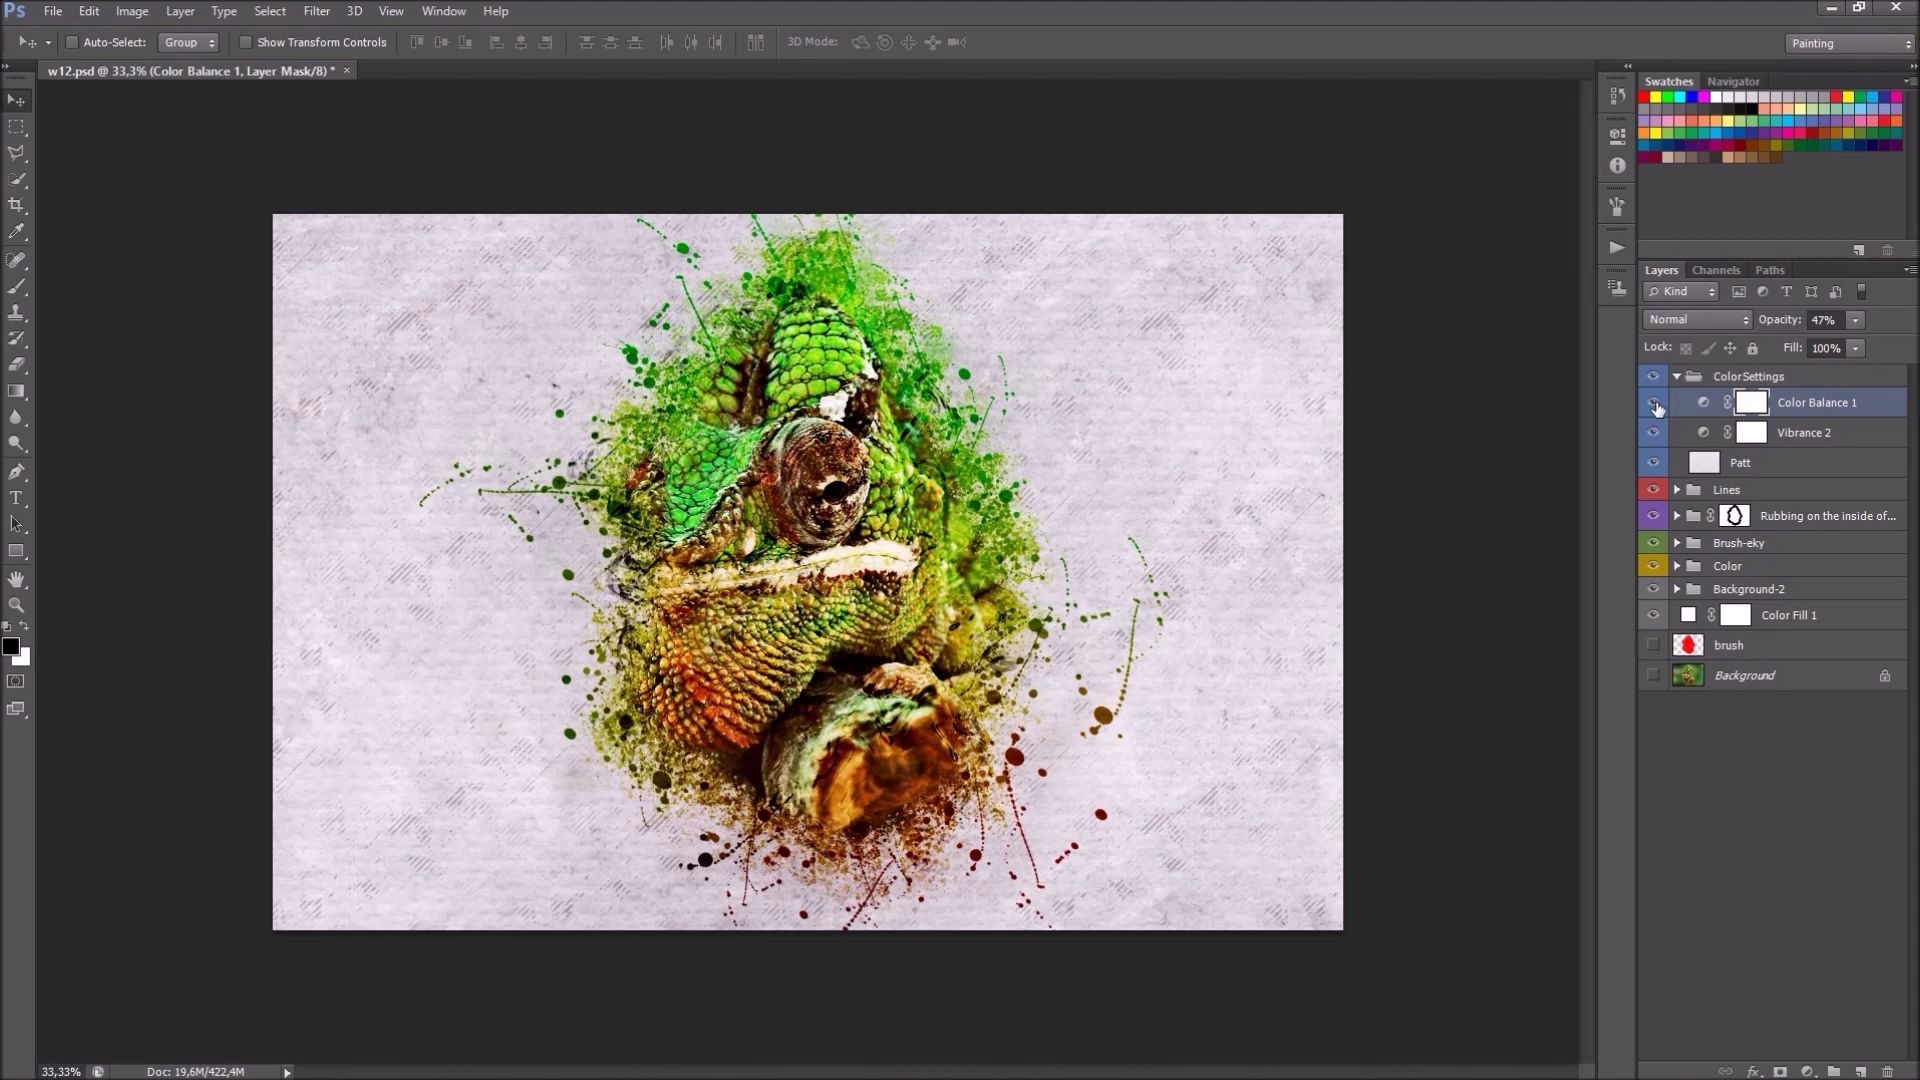Screen dimensions: 1920x1080
Task: Open the Filter menu
Action: point(316,11)
